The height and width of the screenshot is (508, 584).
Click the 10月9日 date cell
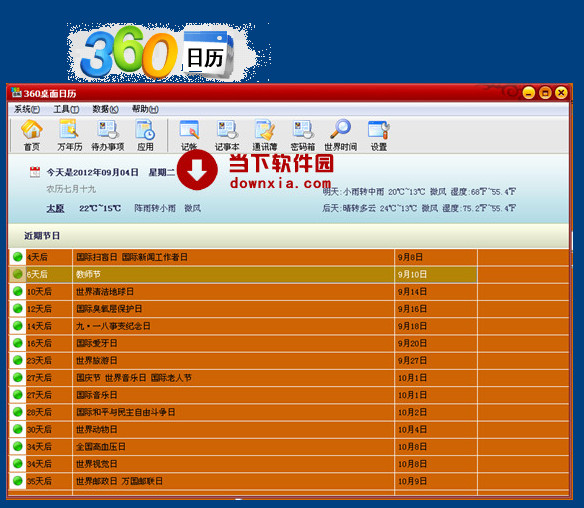point(436,481)
